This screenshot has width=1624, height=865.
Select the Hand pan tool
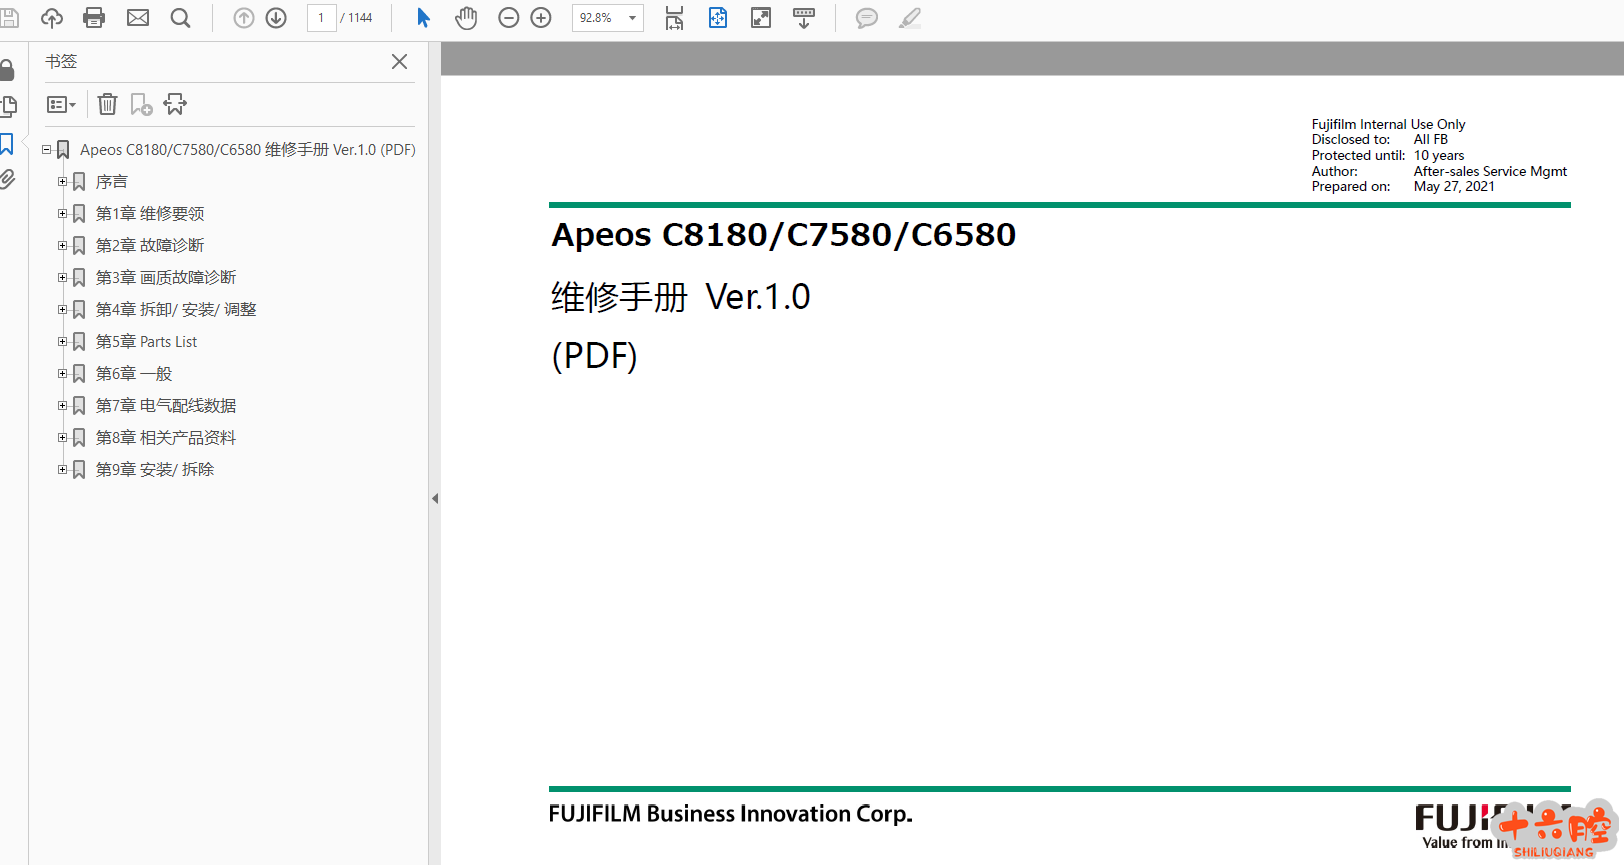466,18
